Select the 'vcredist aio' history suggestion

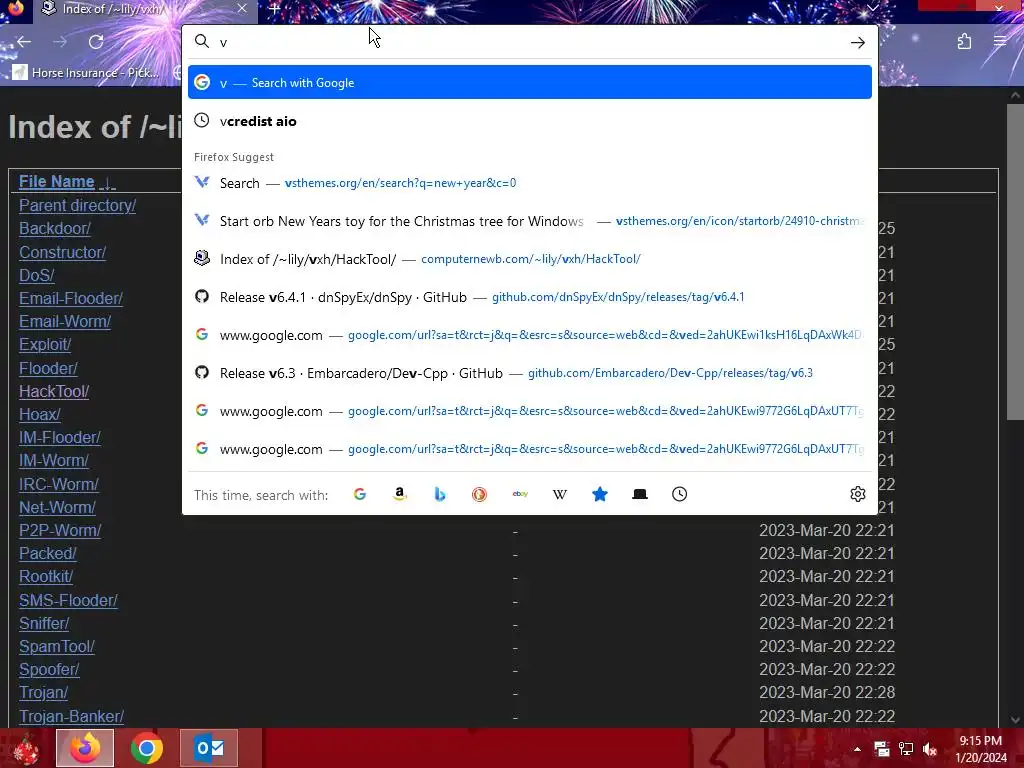530,121
